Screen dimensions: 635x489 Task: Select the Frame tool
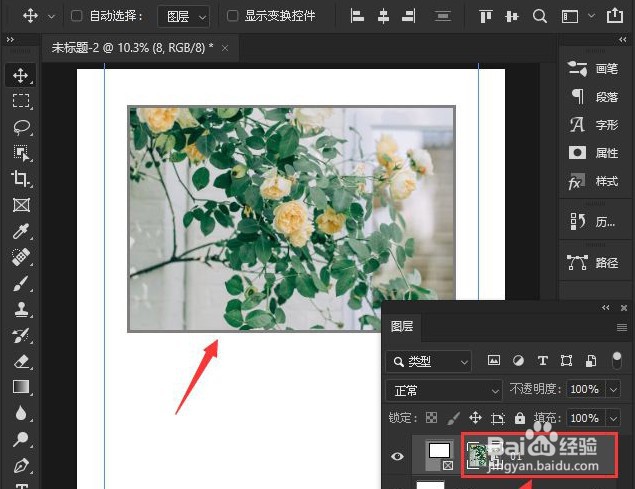point(21,205)
